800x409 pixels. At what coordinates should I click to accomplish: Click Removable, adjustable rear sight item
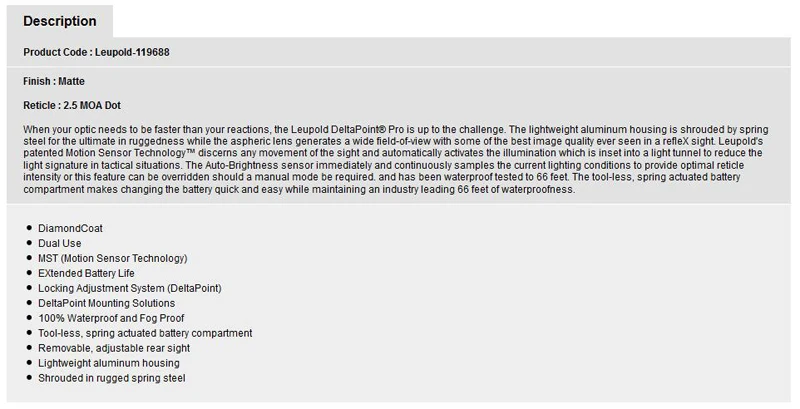tap(114, 348)
